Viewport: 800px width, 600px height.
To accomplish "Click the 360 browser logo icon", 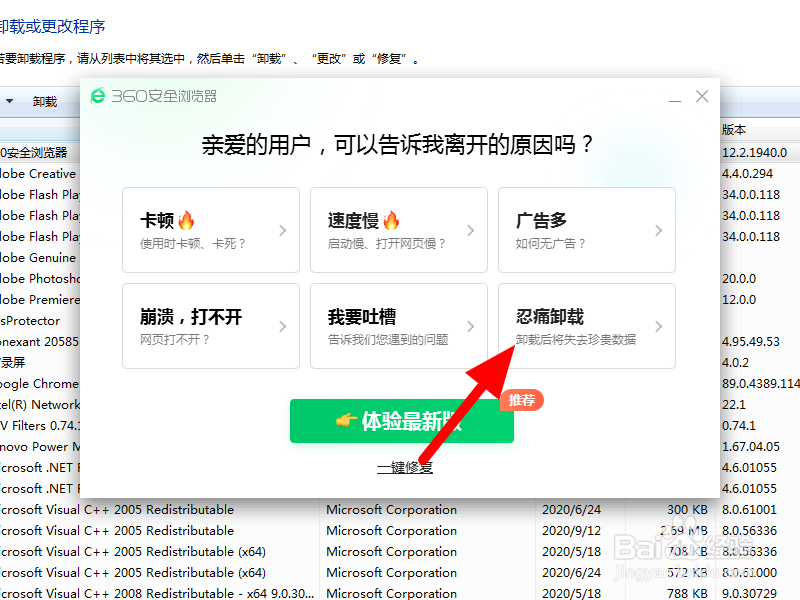I will click(x=97, y=96).
